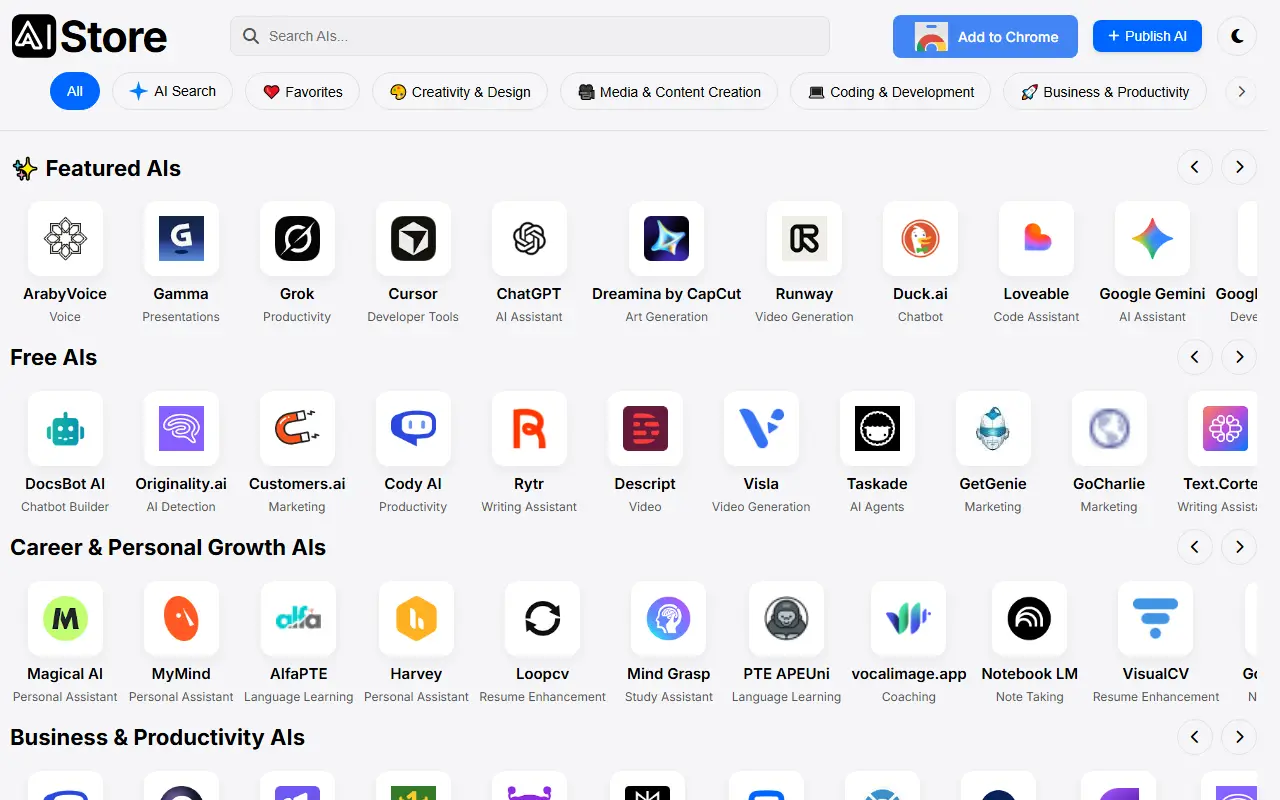Open the Magical AI icon
1280x800 pixels.
coord(65,619)
